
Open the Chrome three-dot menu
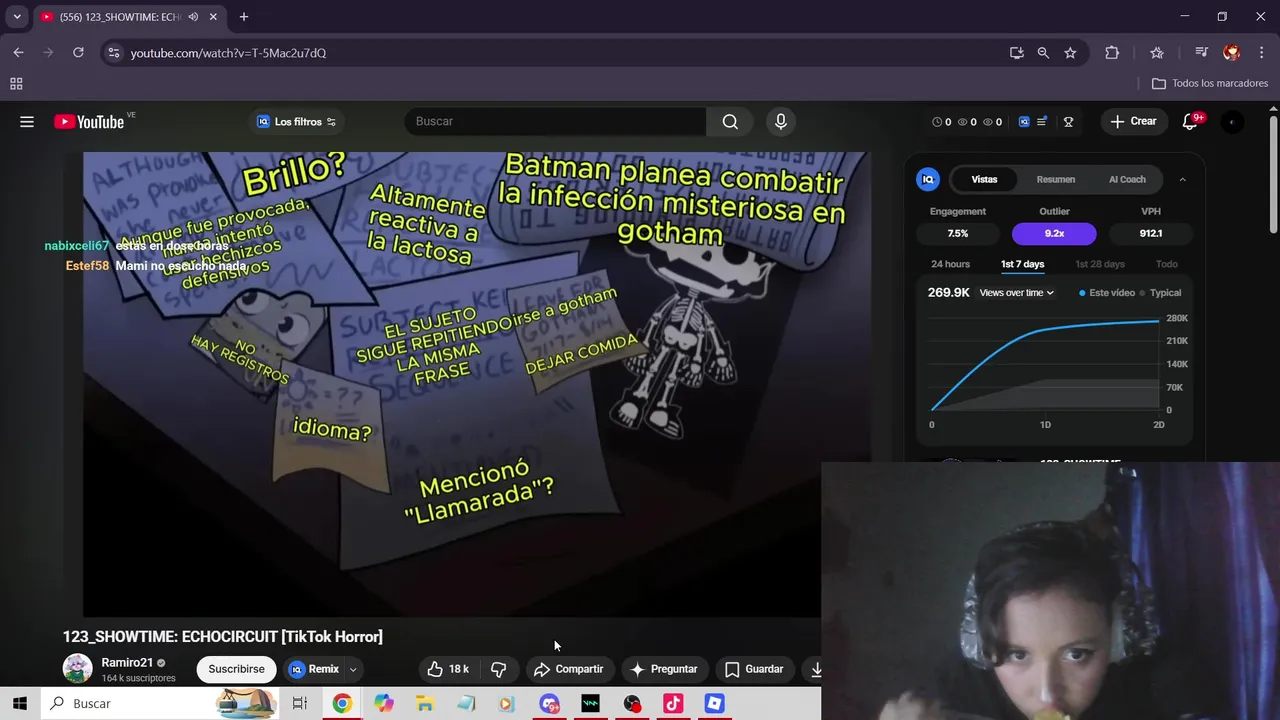tap(1261, 53)
